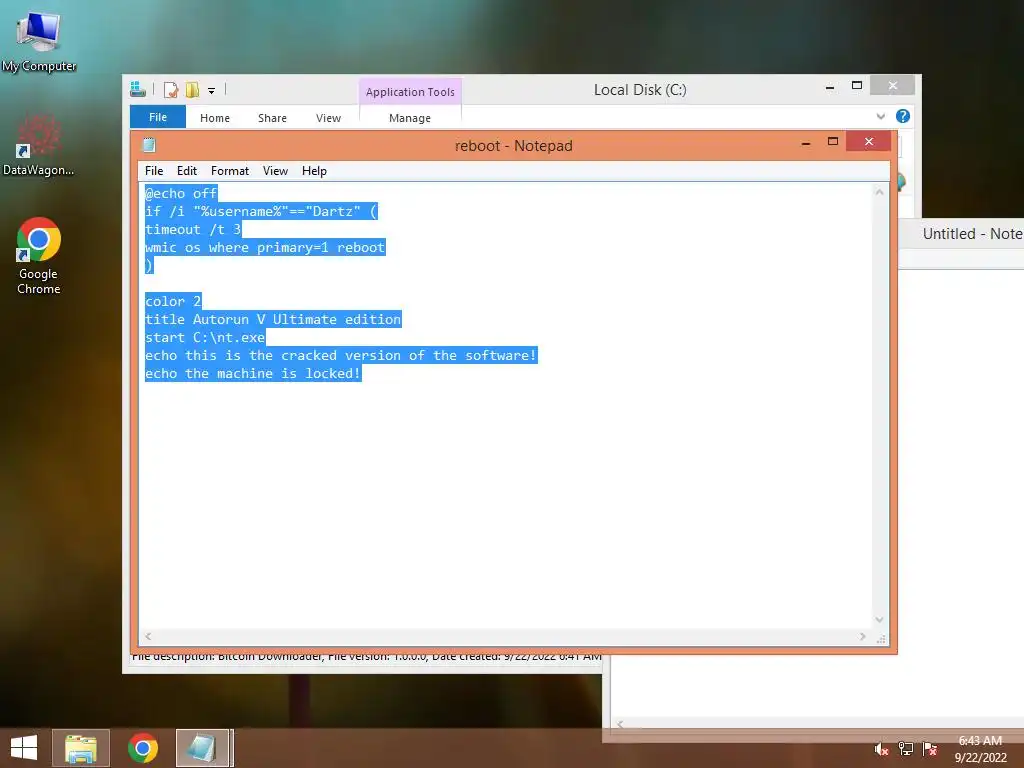Click the "title Autorun V Ultimate edition" line
This screenshot has height=768, width=1024.
[x=273, y=319]
